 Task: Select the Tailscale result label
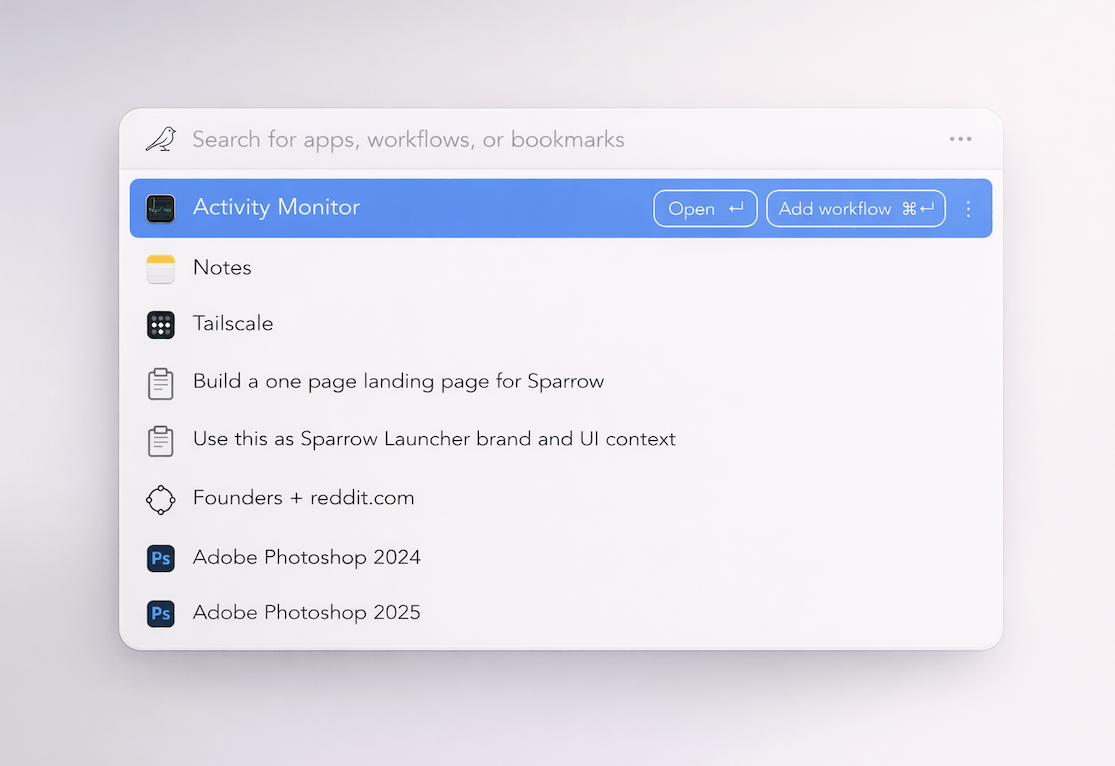233,324
